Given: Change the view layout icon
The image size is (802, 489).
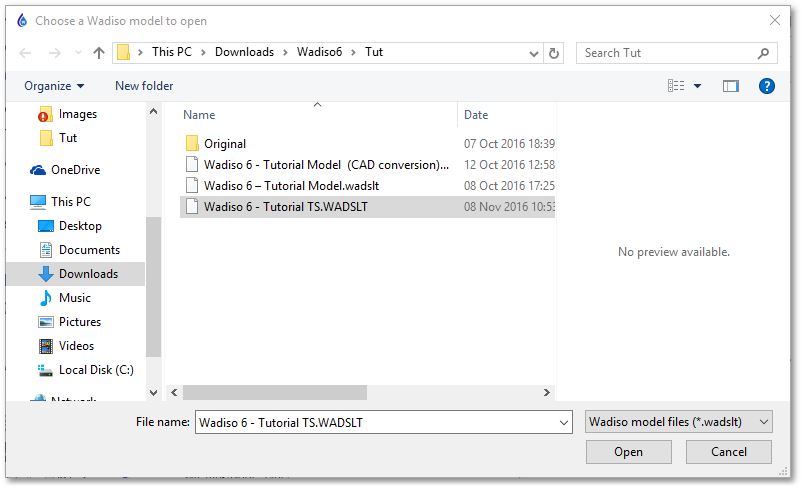Looking at the screenshot, I should click(x=676, y=86).
